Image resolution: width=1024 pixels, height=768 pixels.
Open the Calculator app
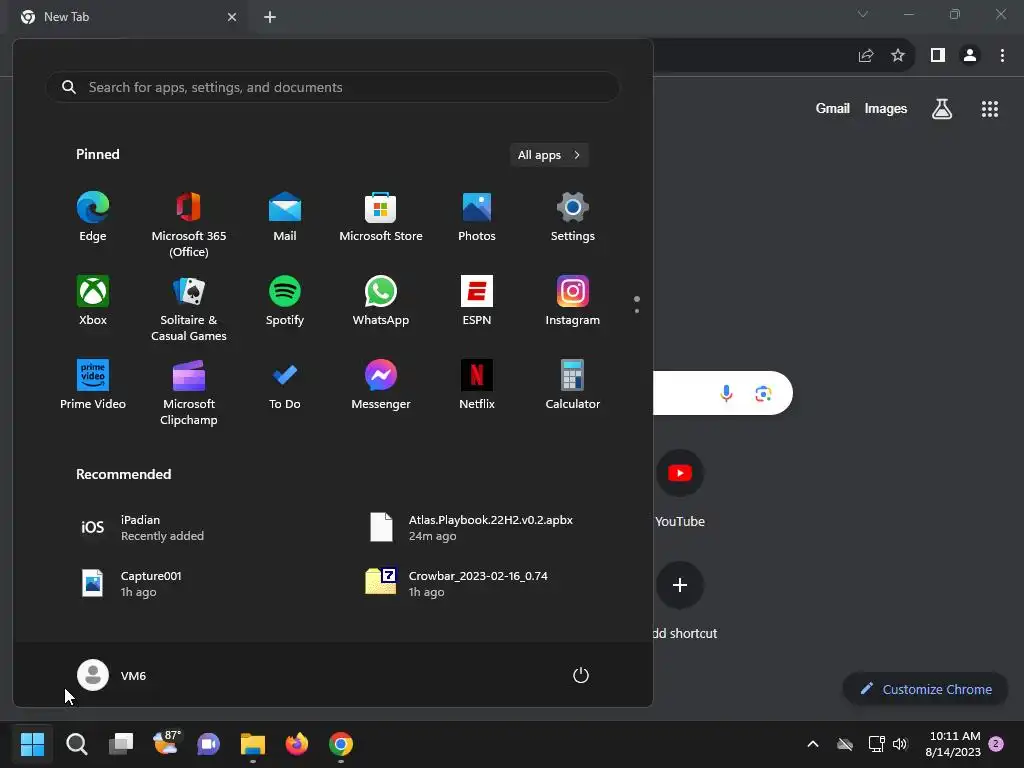[573, 385]
